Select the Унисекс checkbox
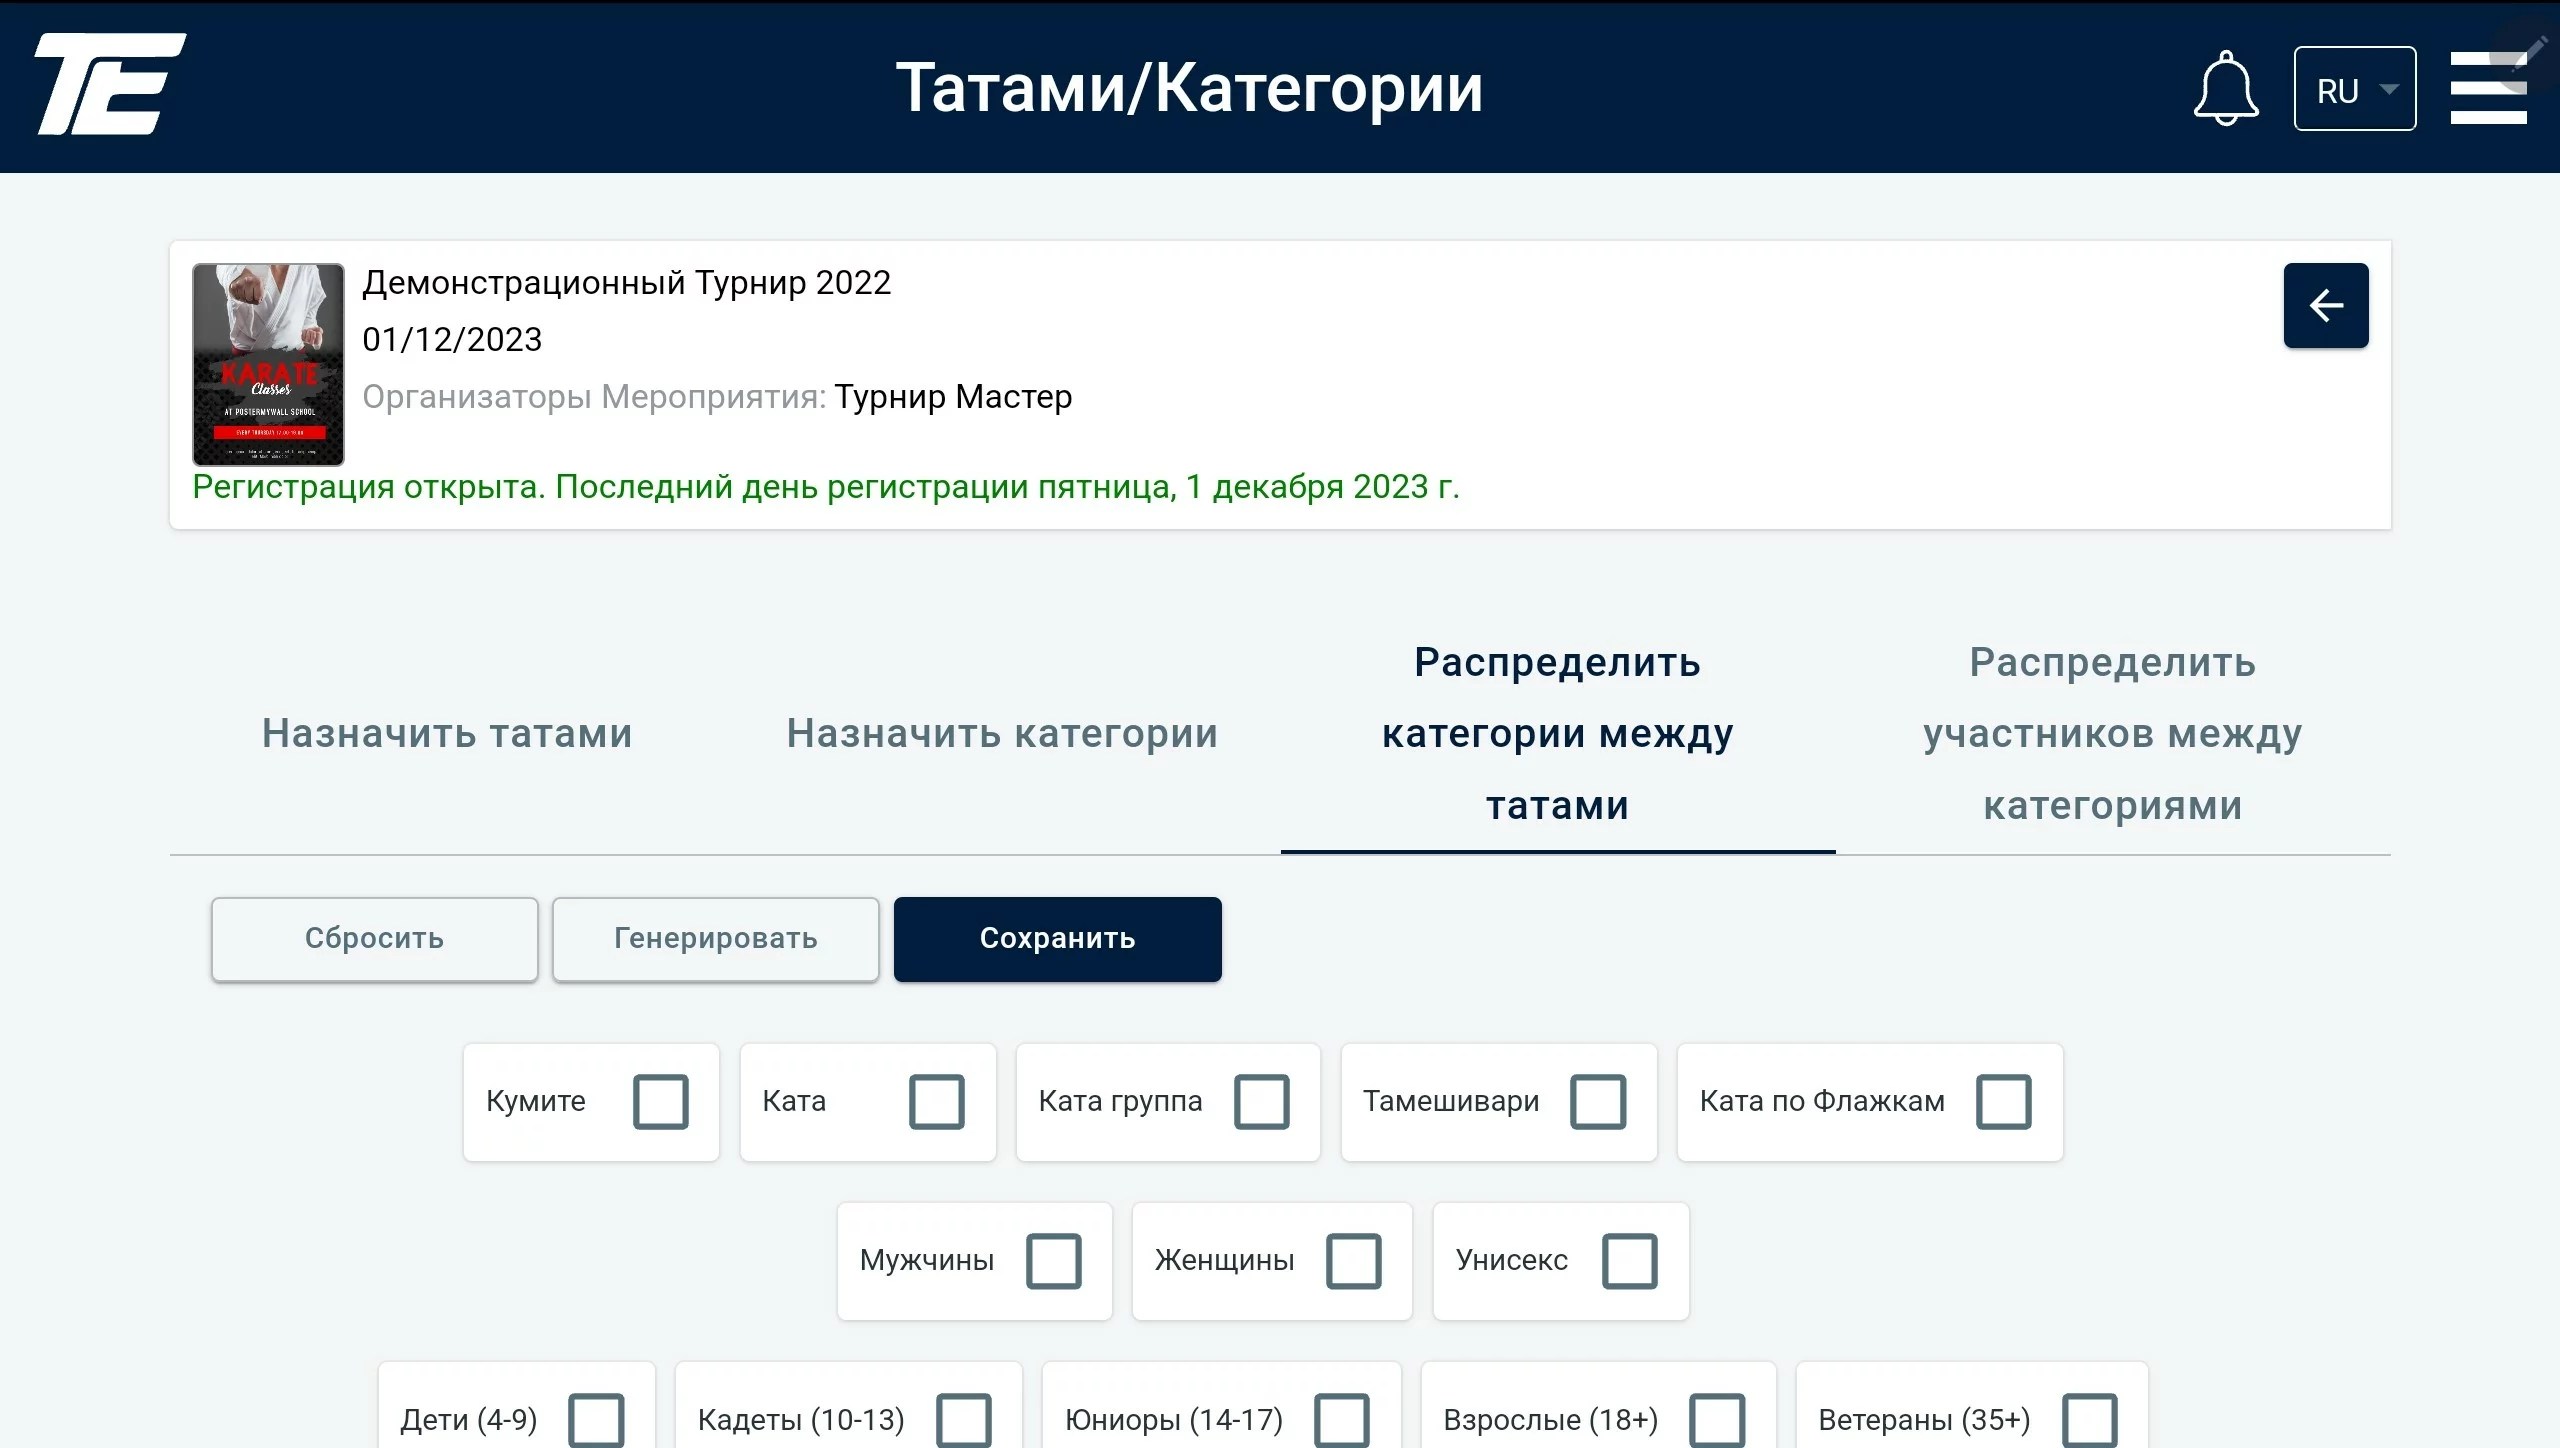 1630,1260
